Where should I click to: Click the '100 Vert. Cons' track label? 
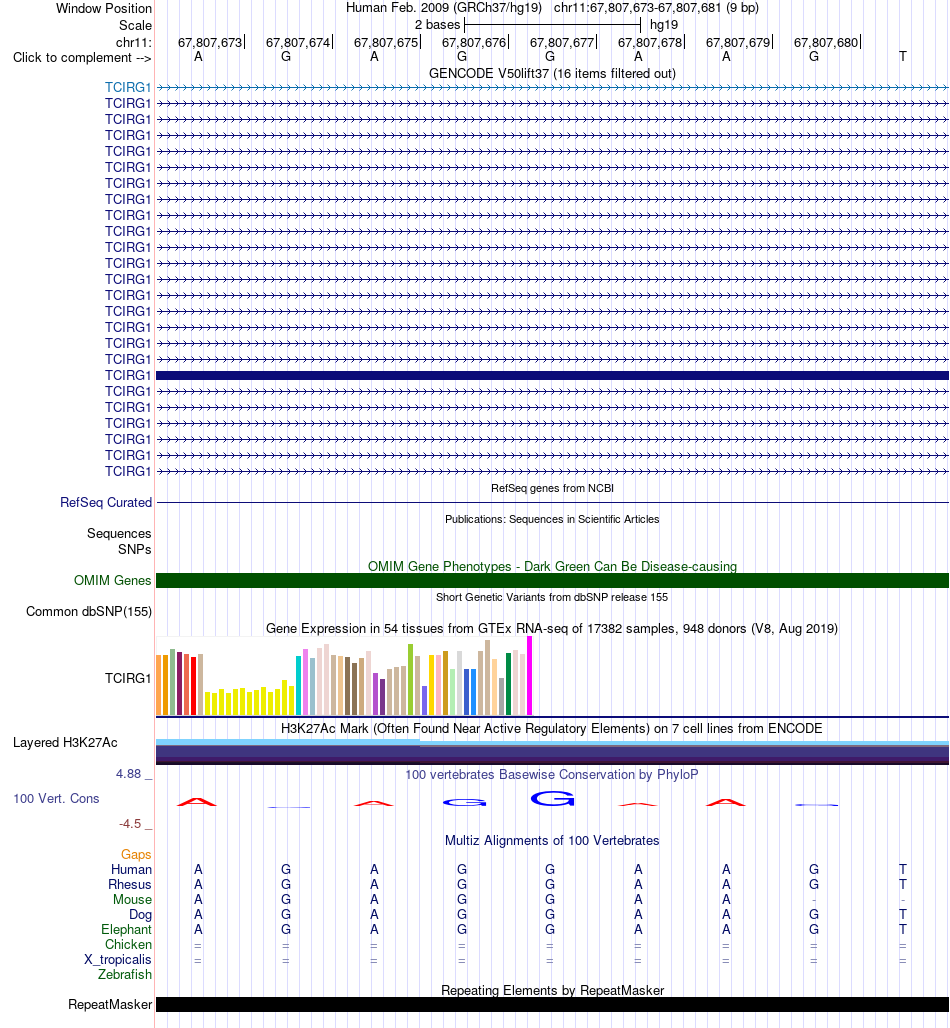tap(56, 799)
